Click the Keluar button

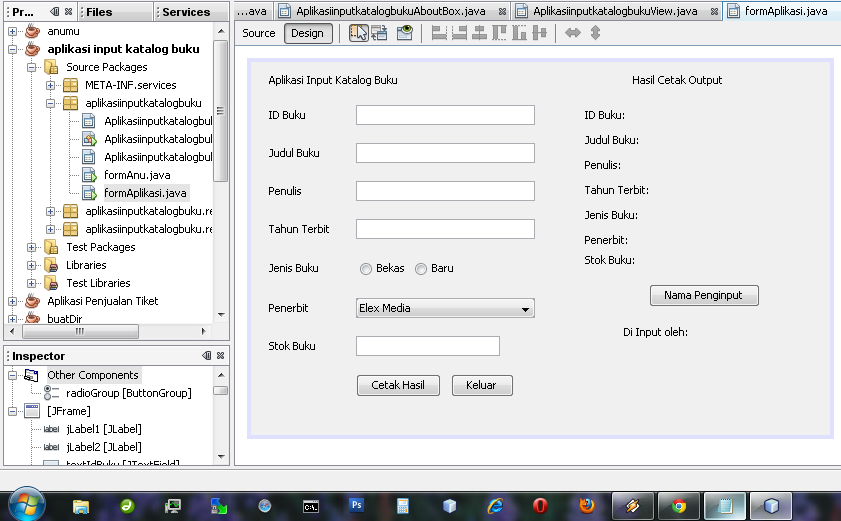point(482,385)
